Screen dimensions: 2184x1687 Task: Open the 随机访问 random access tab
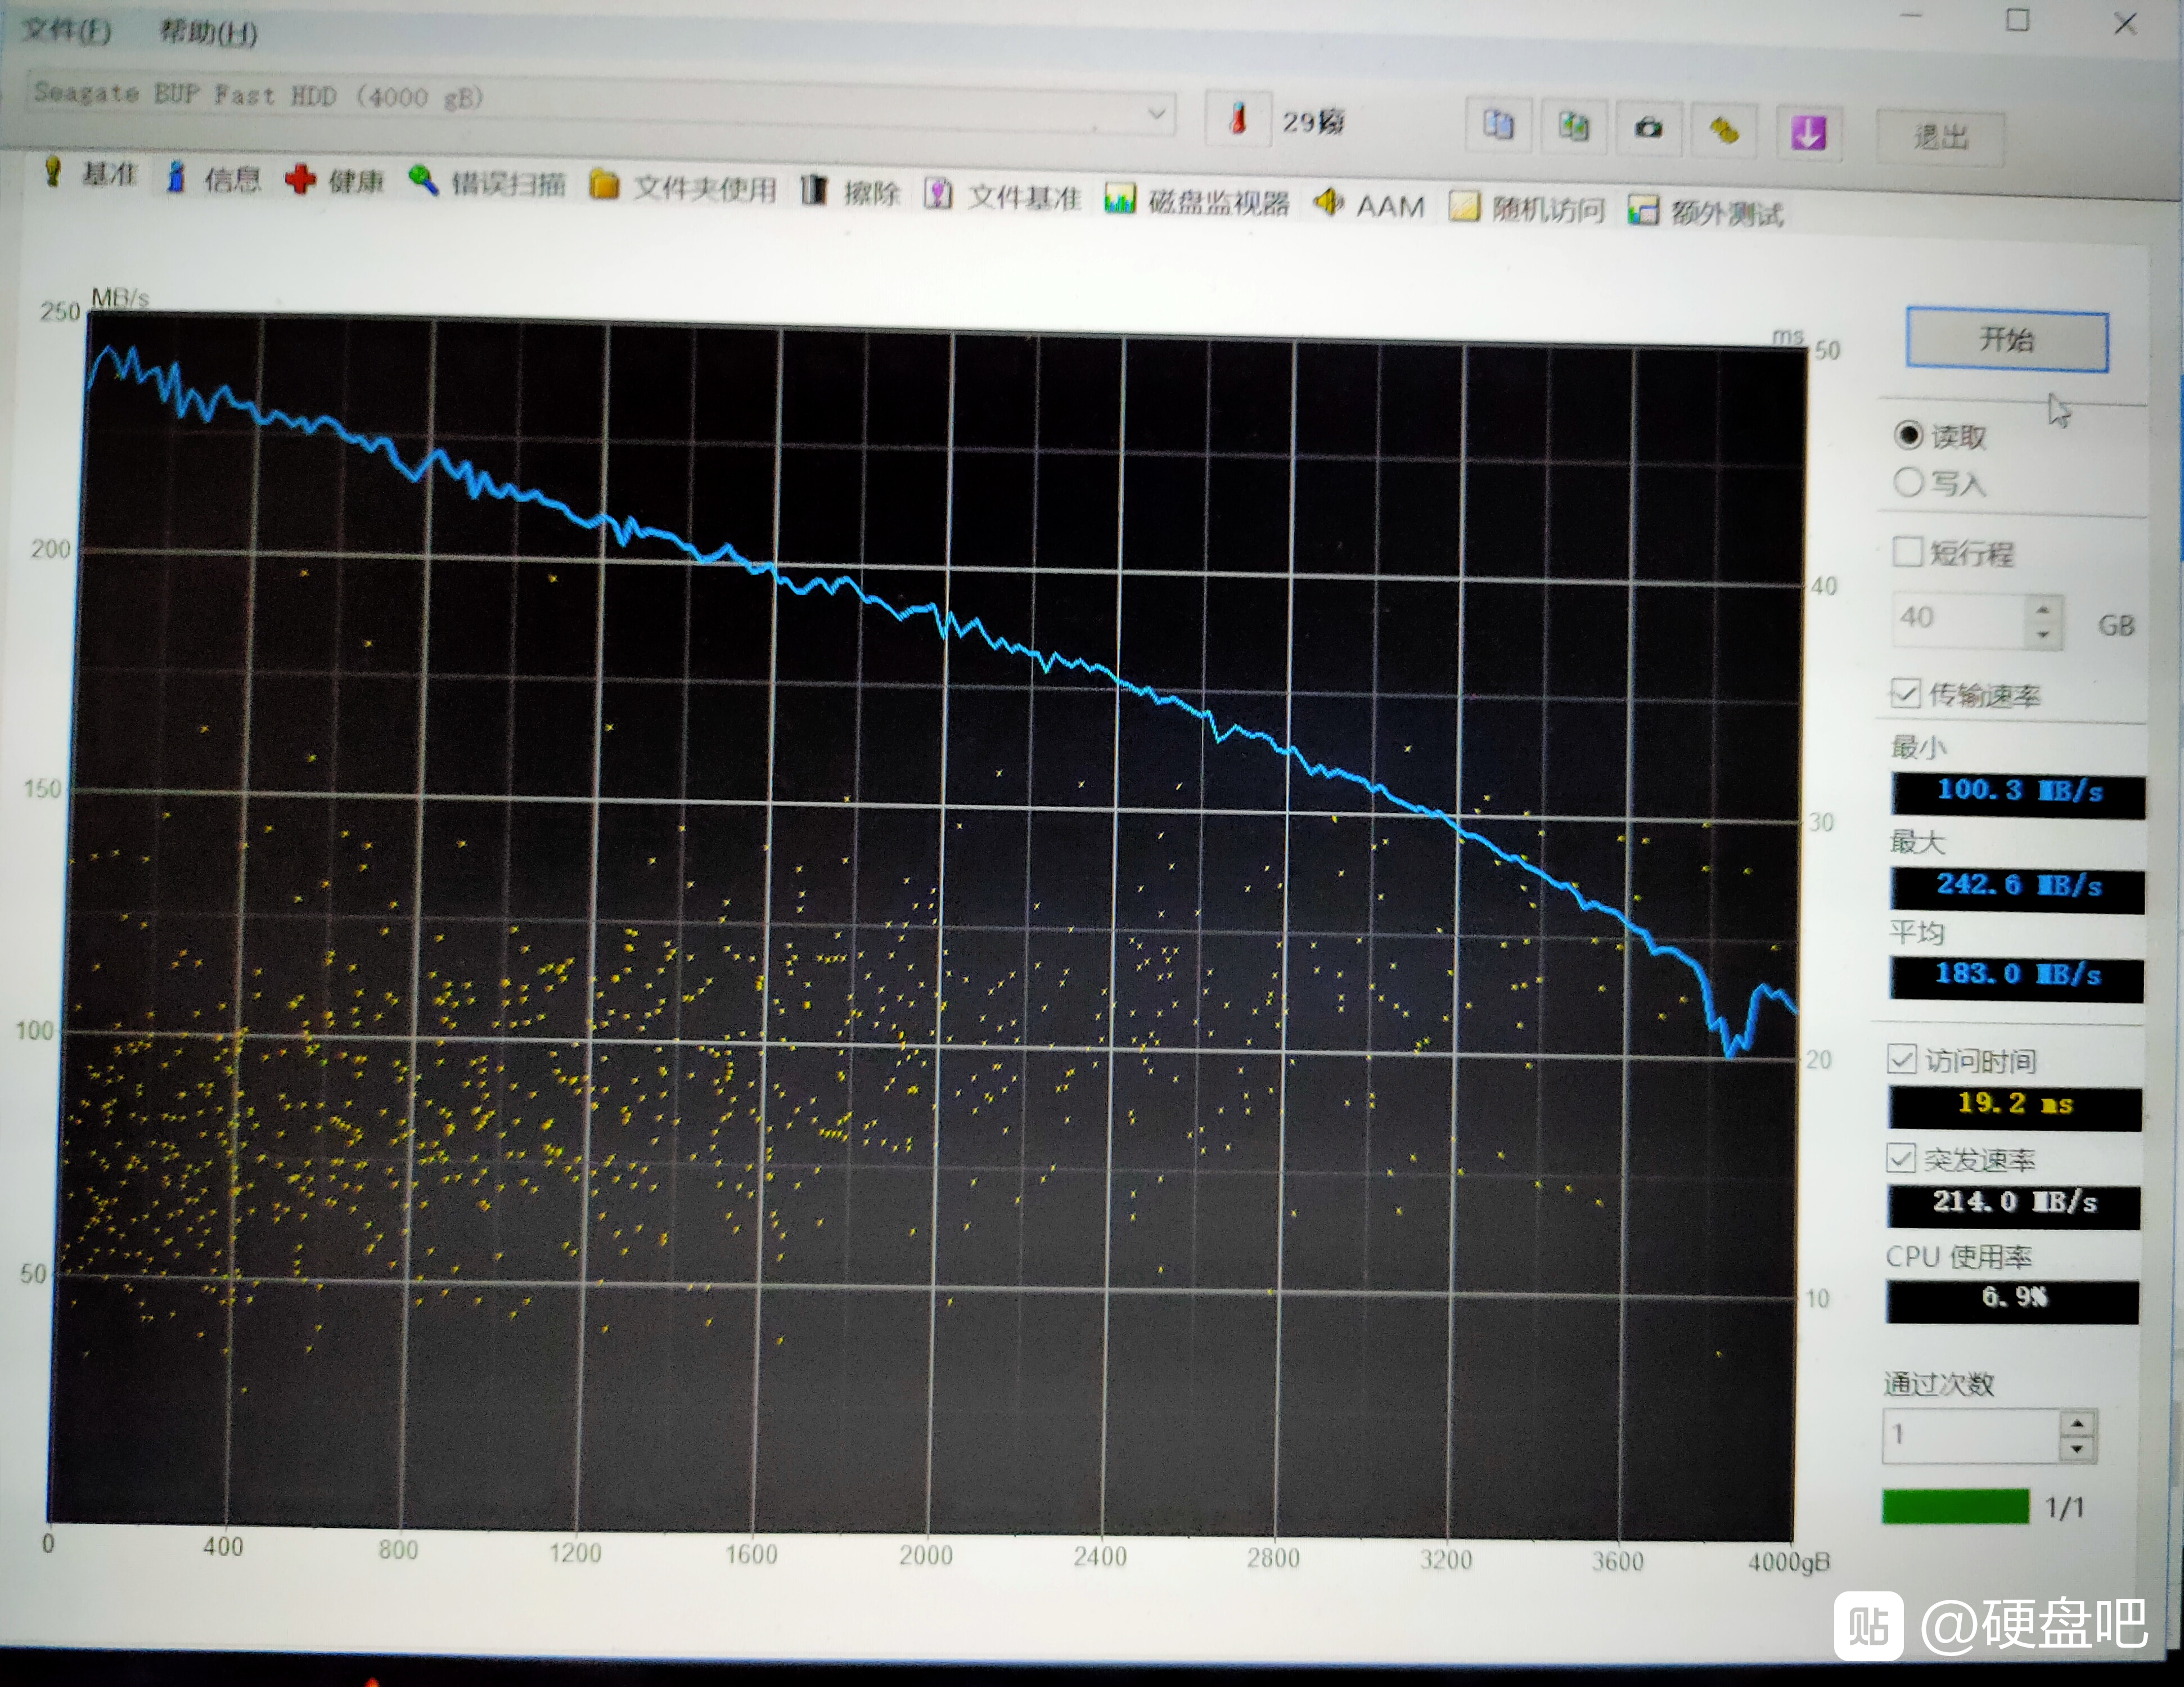(x=1528, y=208)
